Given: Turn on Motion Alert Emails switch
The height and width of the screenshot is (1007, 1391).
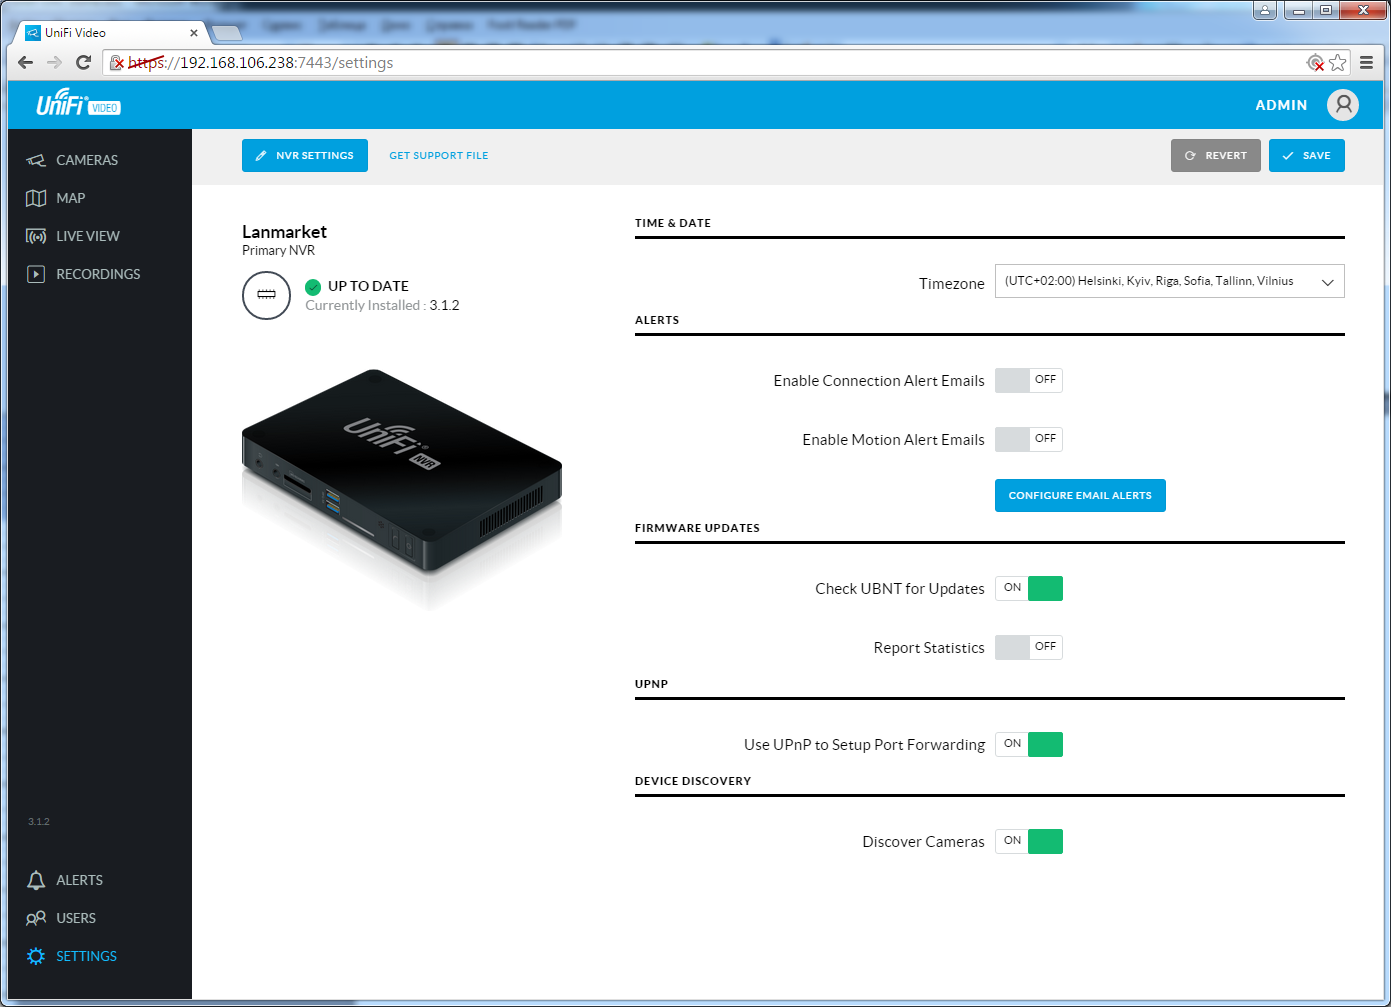Looking at the screenshot, I should pyautogui.click(x=1028, y=439).
